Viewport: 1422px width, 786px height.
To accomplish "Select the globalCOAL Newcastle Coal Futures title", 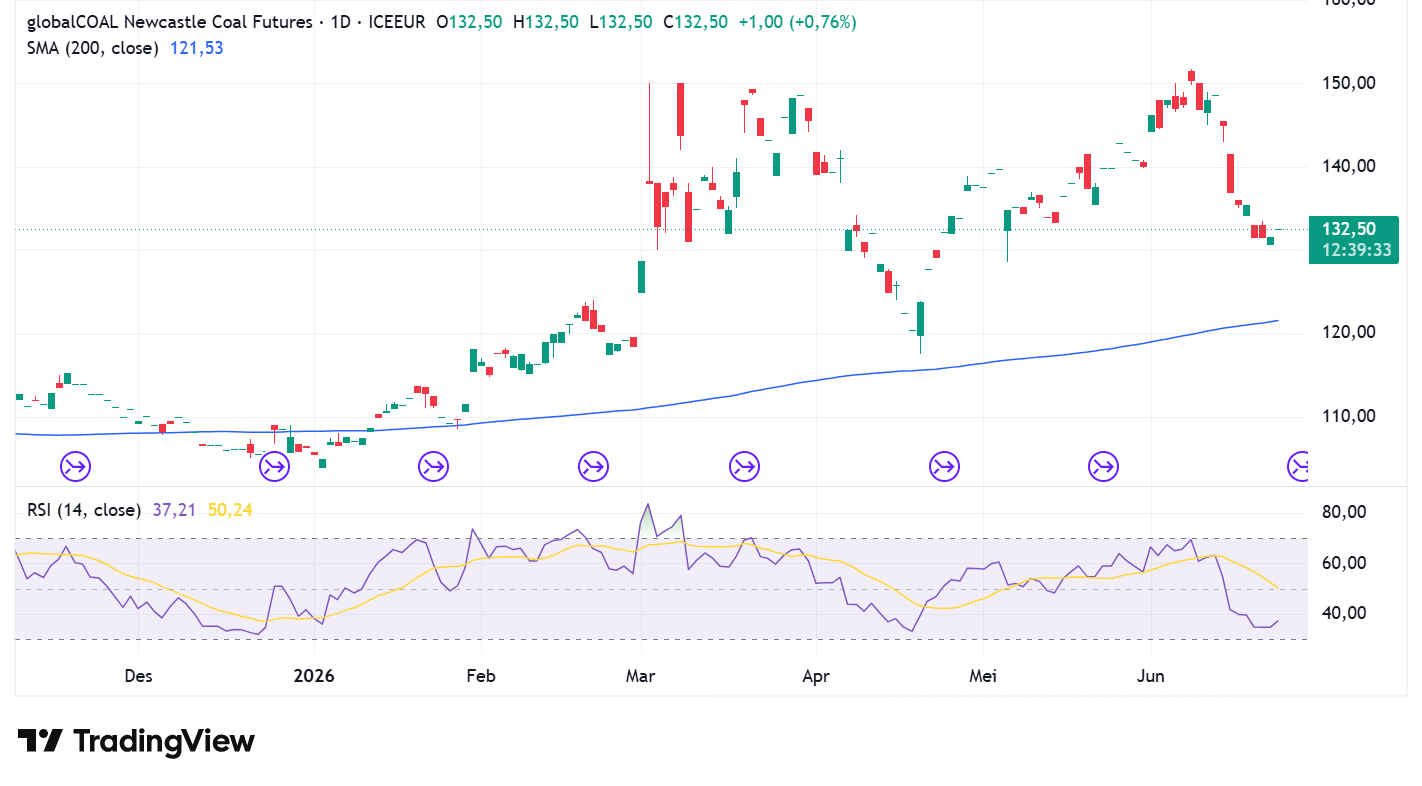I will pyautogui.click(x=169, y=22).
